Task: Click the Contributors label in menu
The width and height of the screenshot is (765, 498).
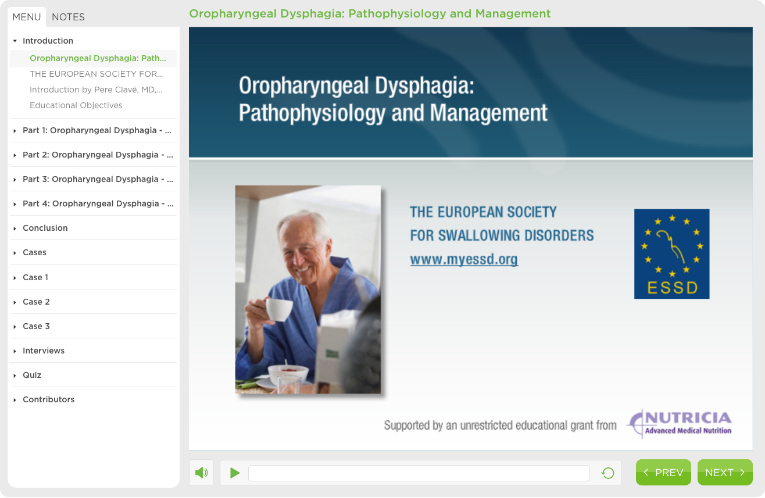Action: pos(48,399)
